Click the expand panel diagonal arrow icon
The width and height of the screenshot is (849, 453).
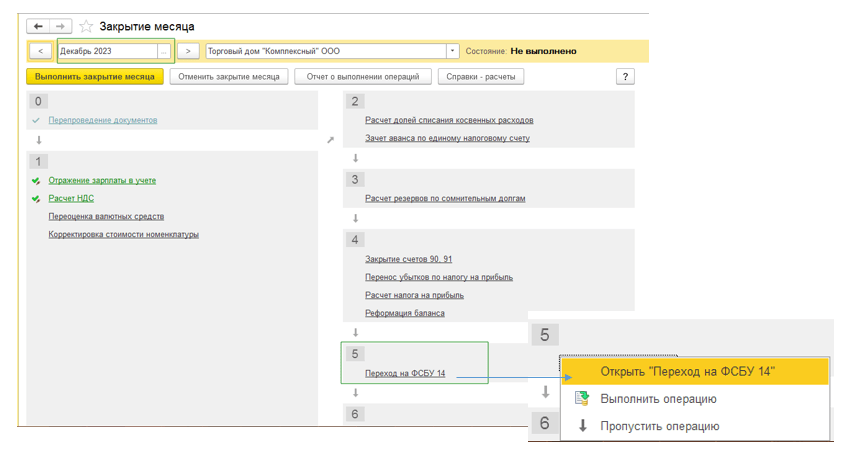tap(331, 140)
